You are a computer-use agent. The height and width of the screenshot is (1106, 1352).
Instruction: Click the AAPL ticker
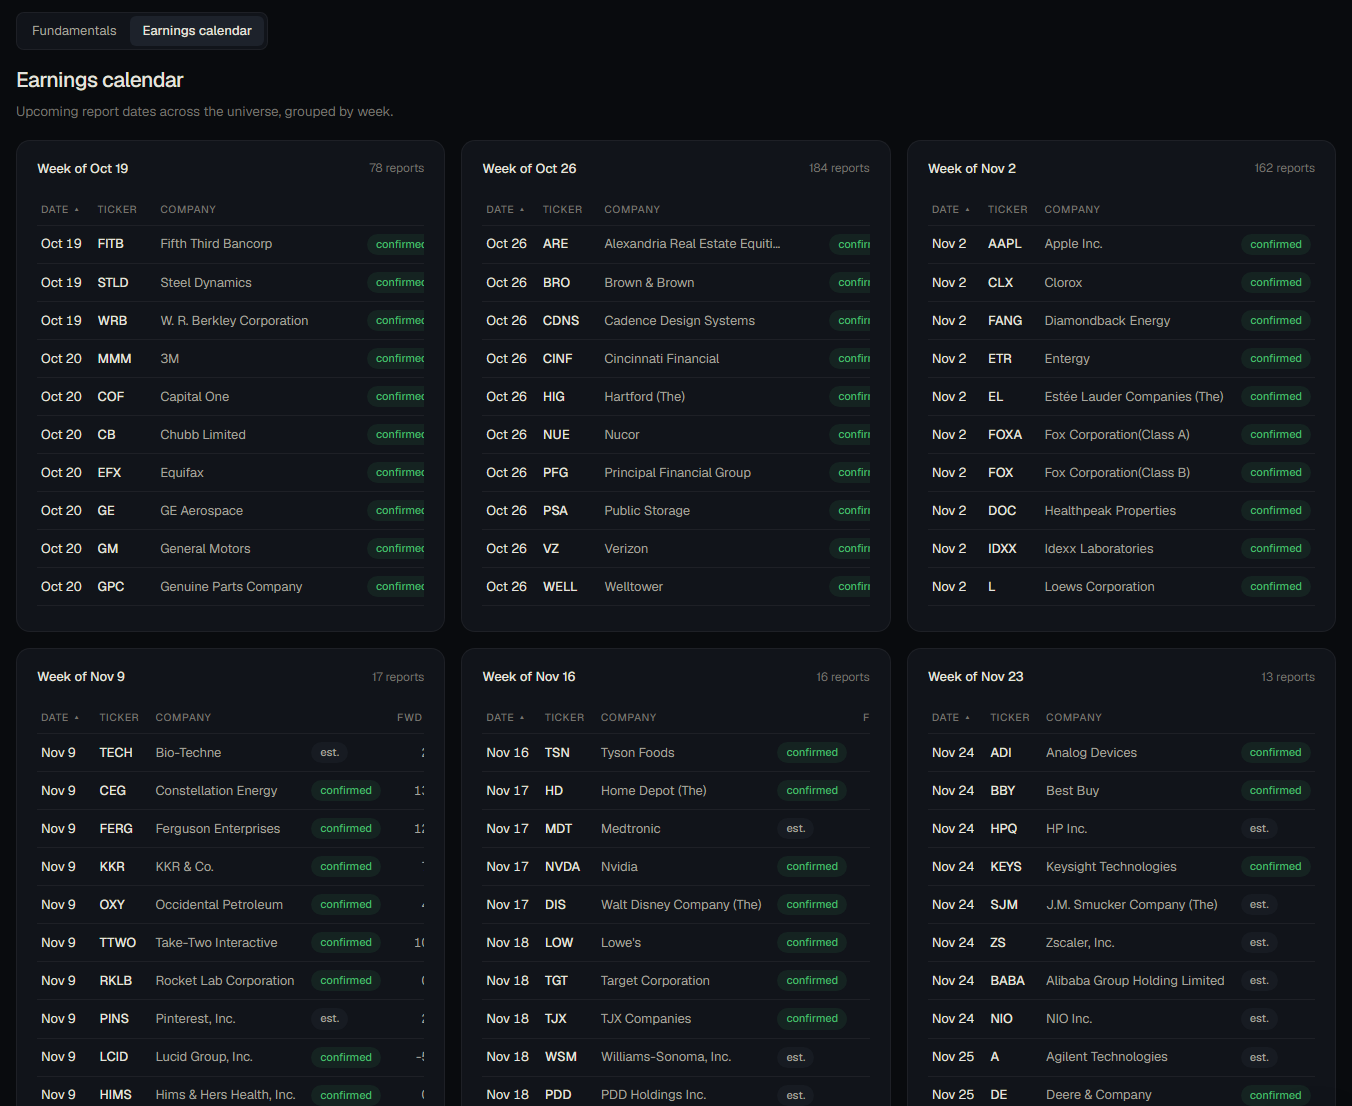click(1005, 244)
